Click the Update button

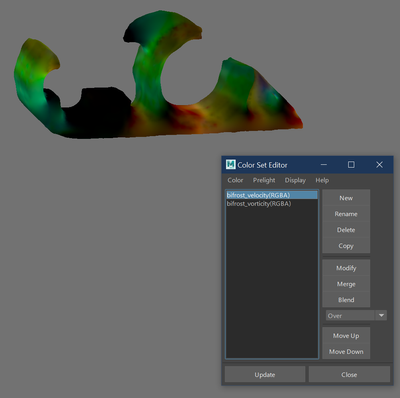[265, 375]
